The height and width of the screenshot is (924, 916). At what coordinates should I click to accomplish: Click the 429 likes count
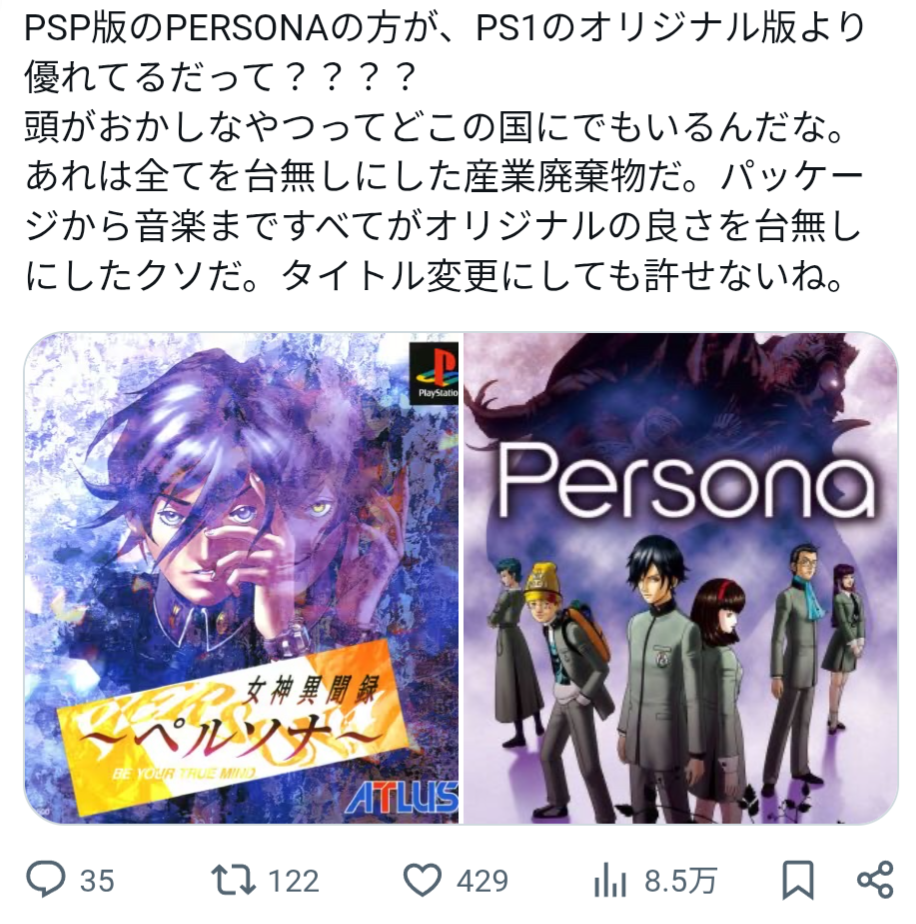point(482,882)
